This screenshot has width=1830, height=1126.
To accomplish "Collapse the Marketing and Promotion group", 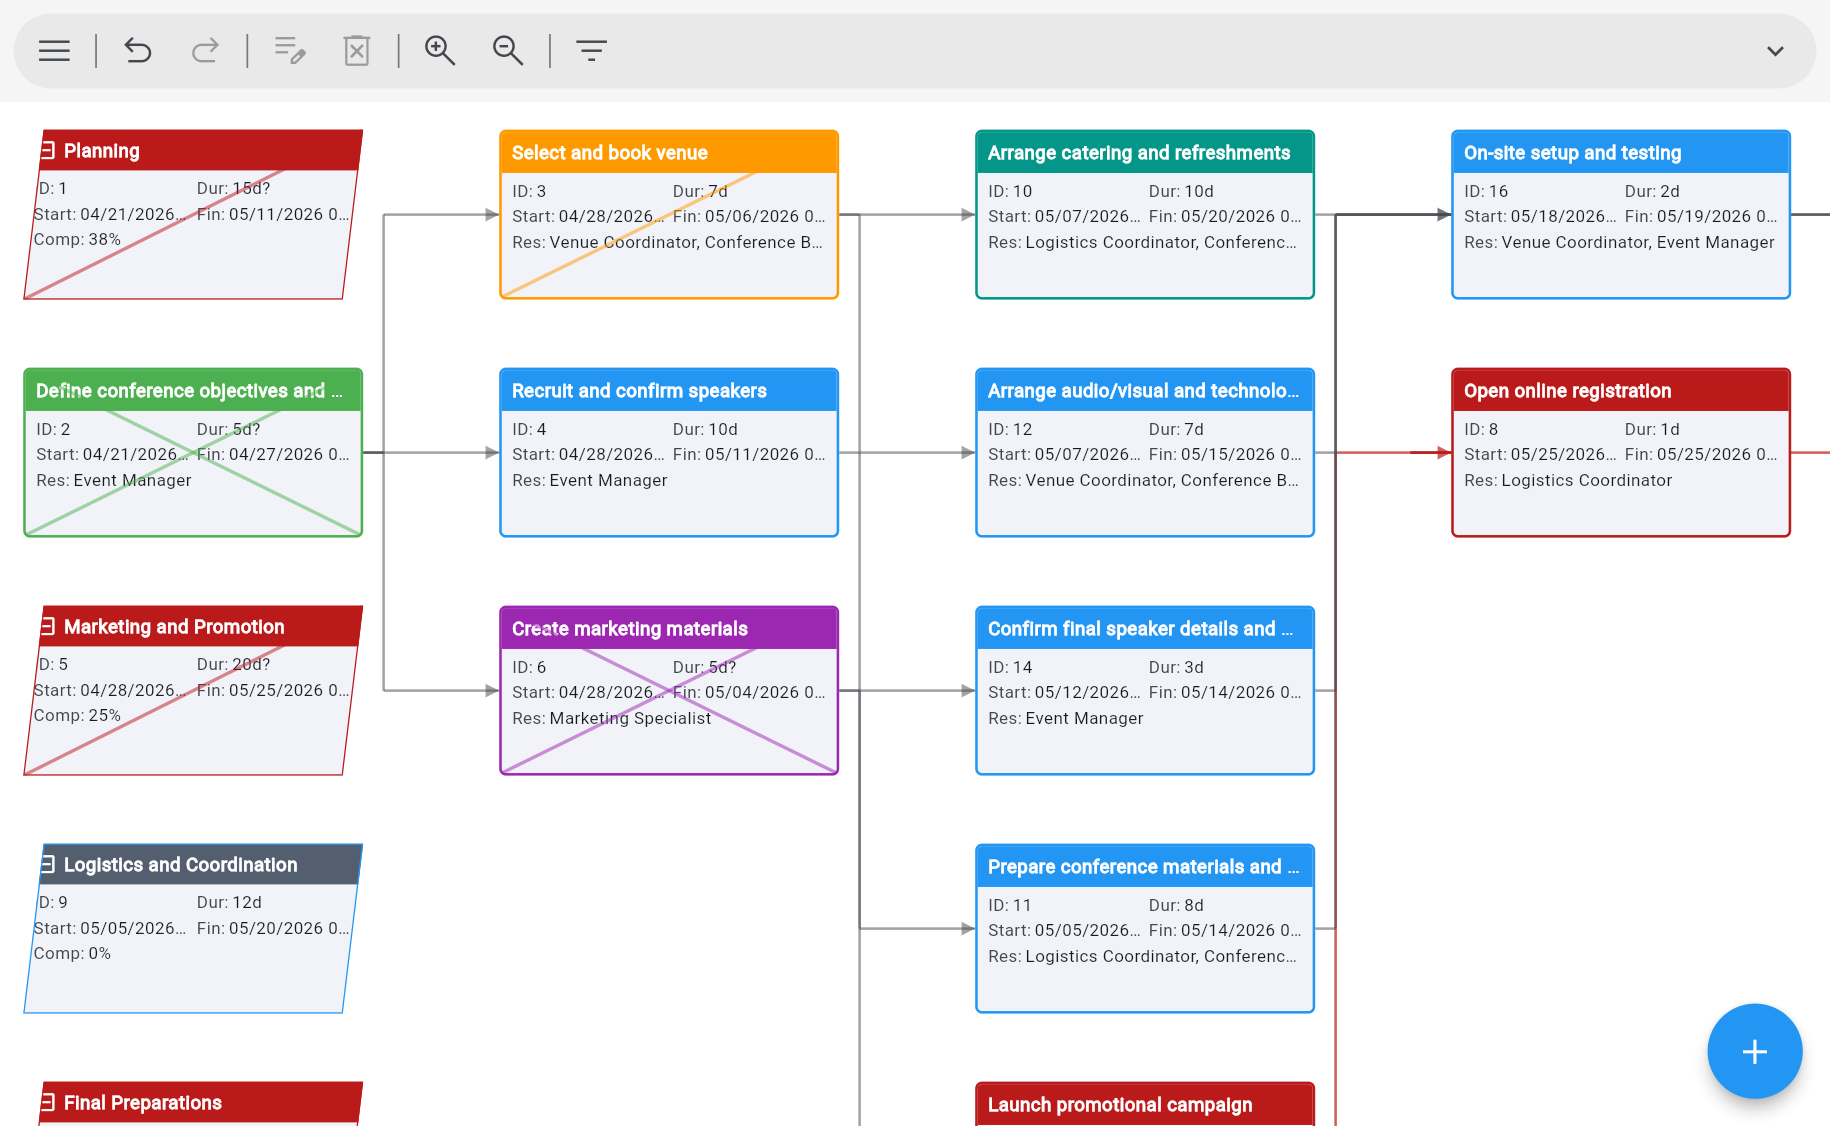I will (47, 626).
